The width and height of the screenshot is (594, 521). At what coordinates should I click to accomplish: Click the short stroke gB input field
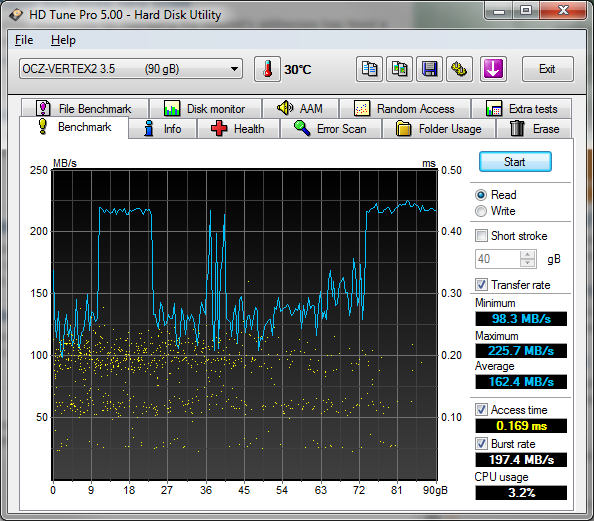click(498, 259)
